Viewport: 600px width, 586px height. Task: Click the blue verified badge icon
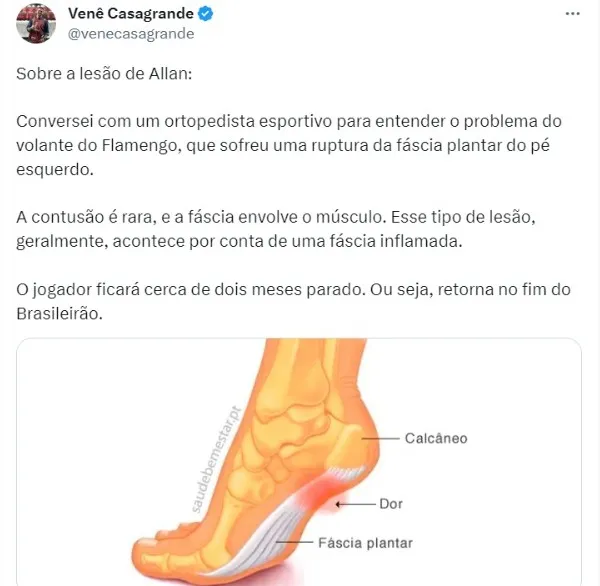(x=205, y=14)
